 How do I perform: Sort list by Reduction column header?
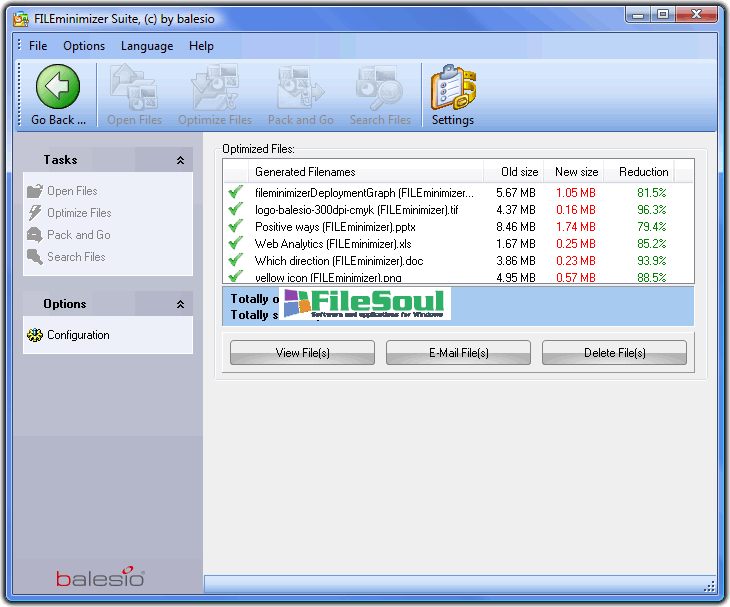point(643,172)
